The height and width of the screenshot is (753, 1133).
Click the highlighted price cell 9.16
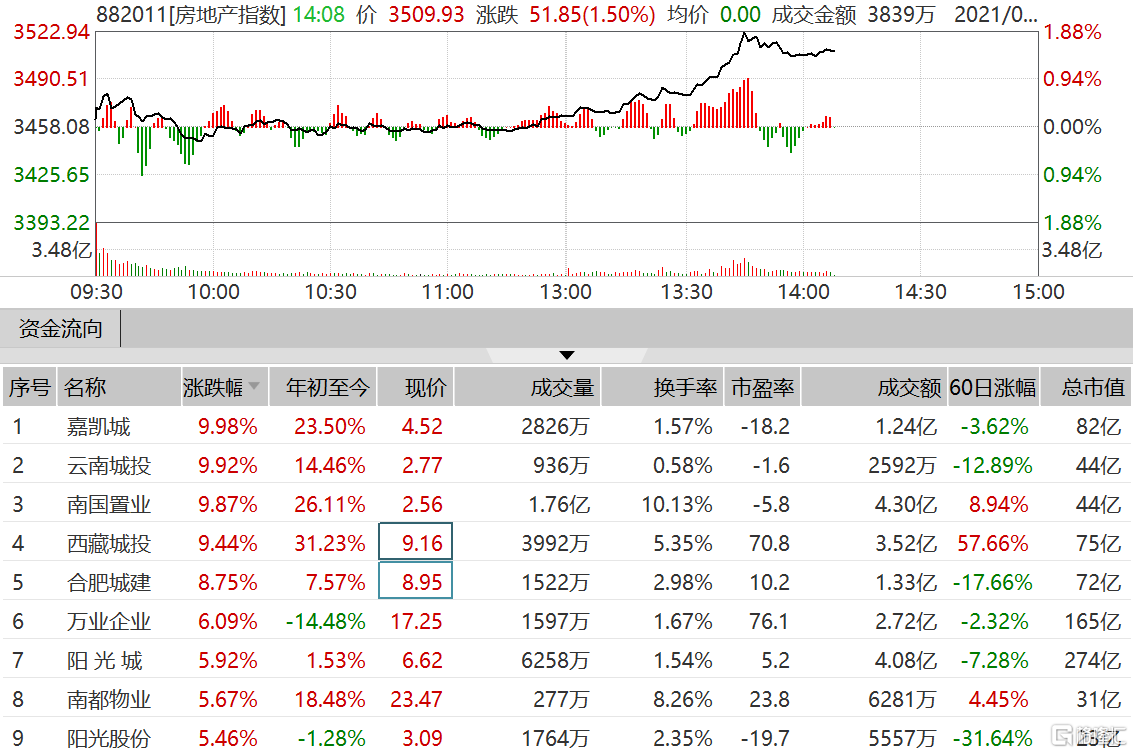coord(415,541)
